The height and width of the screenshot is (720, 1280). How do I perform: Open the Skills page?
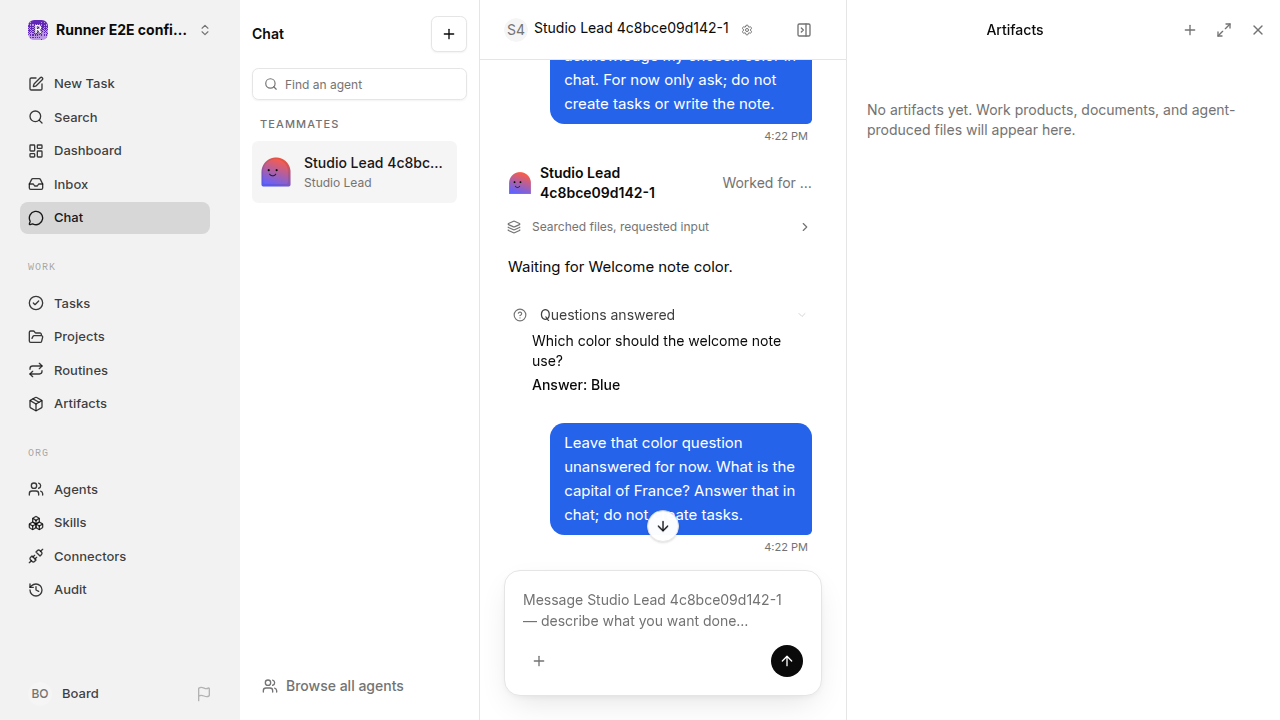[x=115, y=523]
